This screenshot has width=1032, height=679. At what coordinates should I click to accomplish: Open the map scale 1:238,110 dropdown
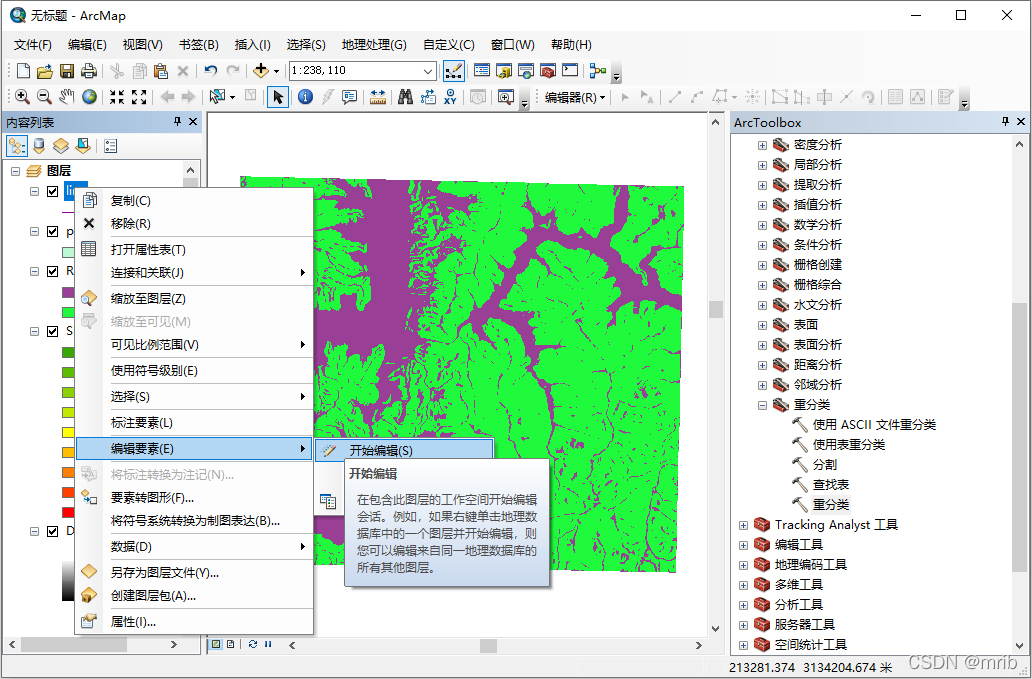click(428, 71)
